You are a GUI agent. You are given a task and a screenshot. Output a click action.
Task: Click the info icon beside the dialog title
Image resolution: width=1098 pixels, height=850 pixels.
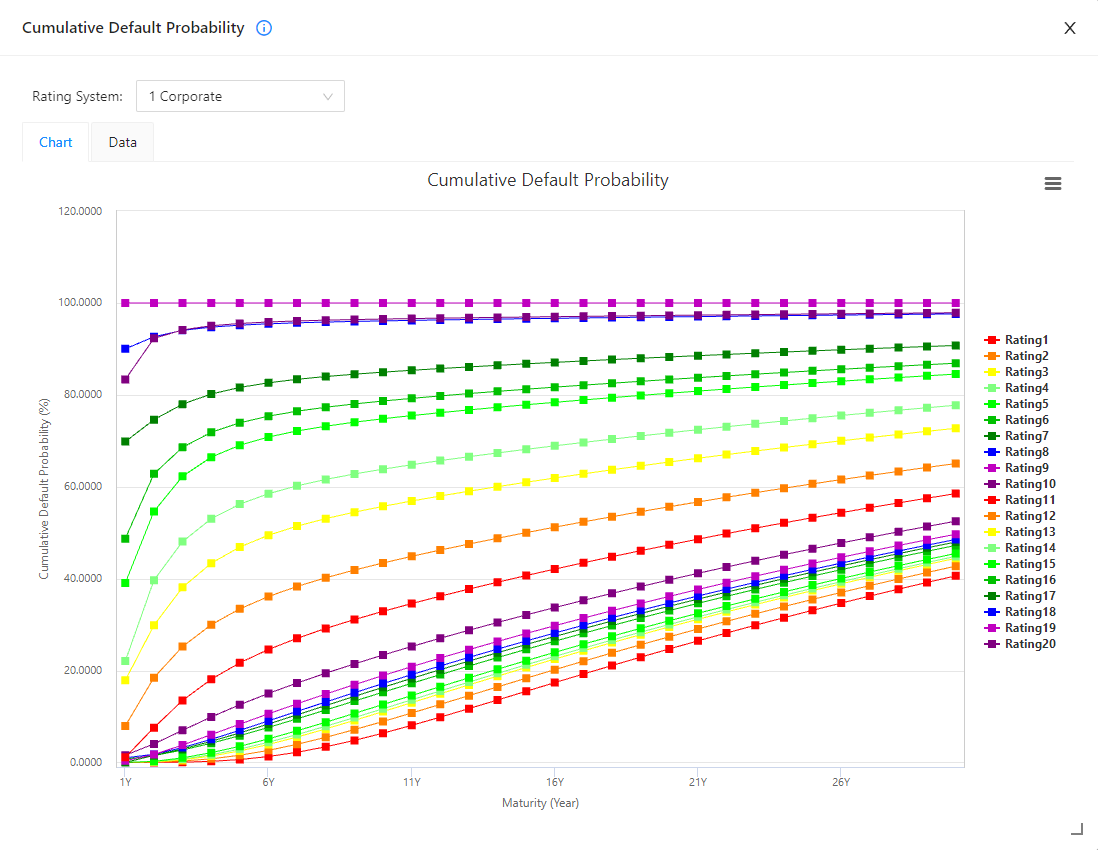coord(263,28)
